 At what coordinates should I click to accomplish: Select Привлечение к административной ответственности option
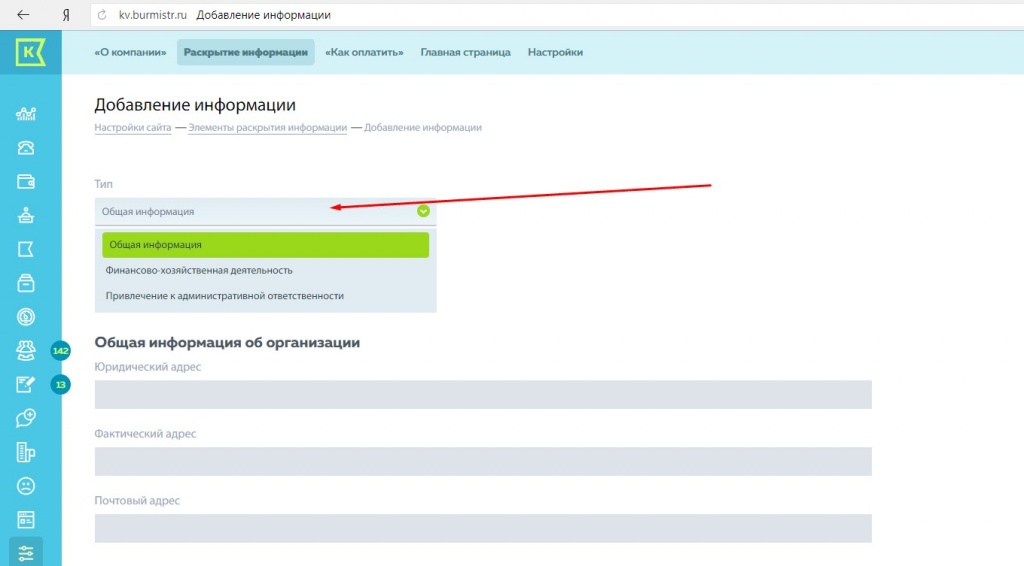click(x=265, y=296)
